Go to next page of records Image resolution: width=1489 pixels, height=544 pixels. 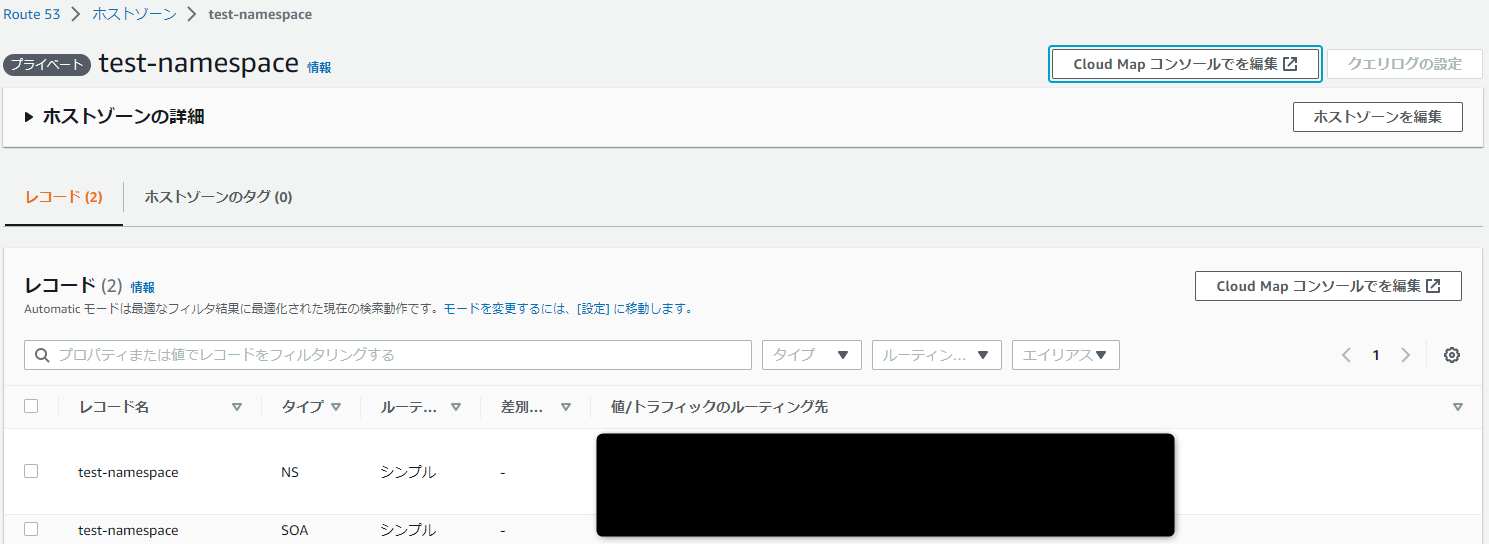(x=1406, y=355)
